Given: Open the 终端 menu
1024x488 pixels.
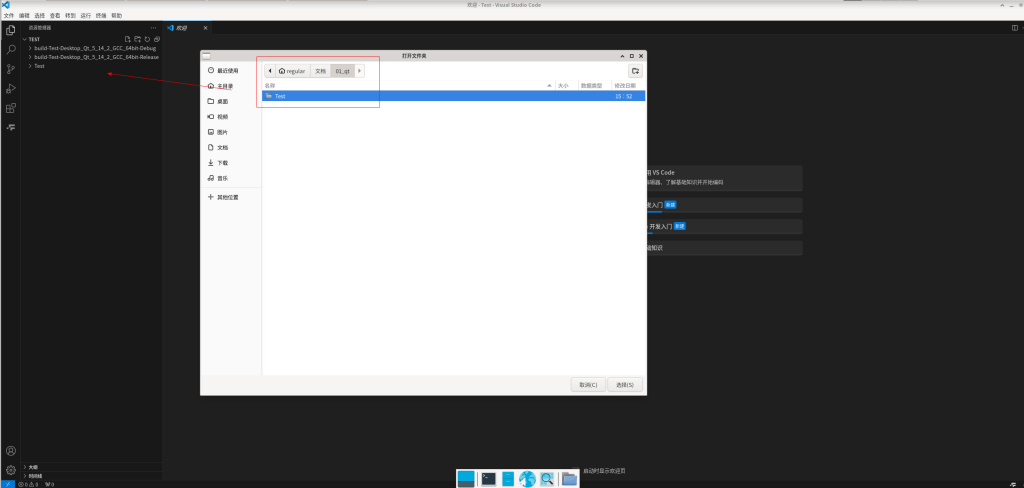Looking at the screenshot, I should tap(101, 16).
